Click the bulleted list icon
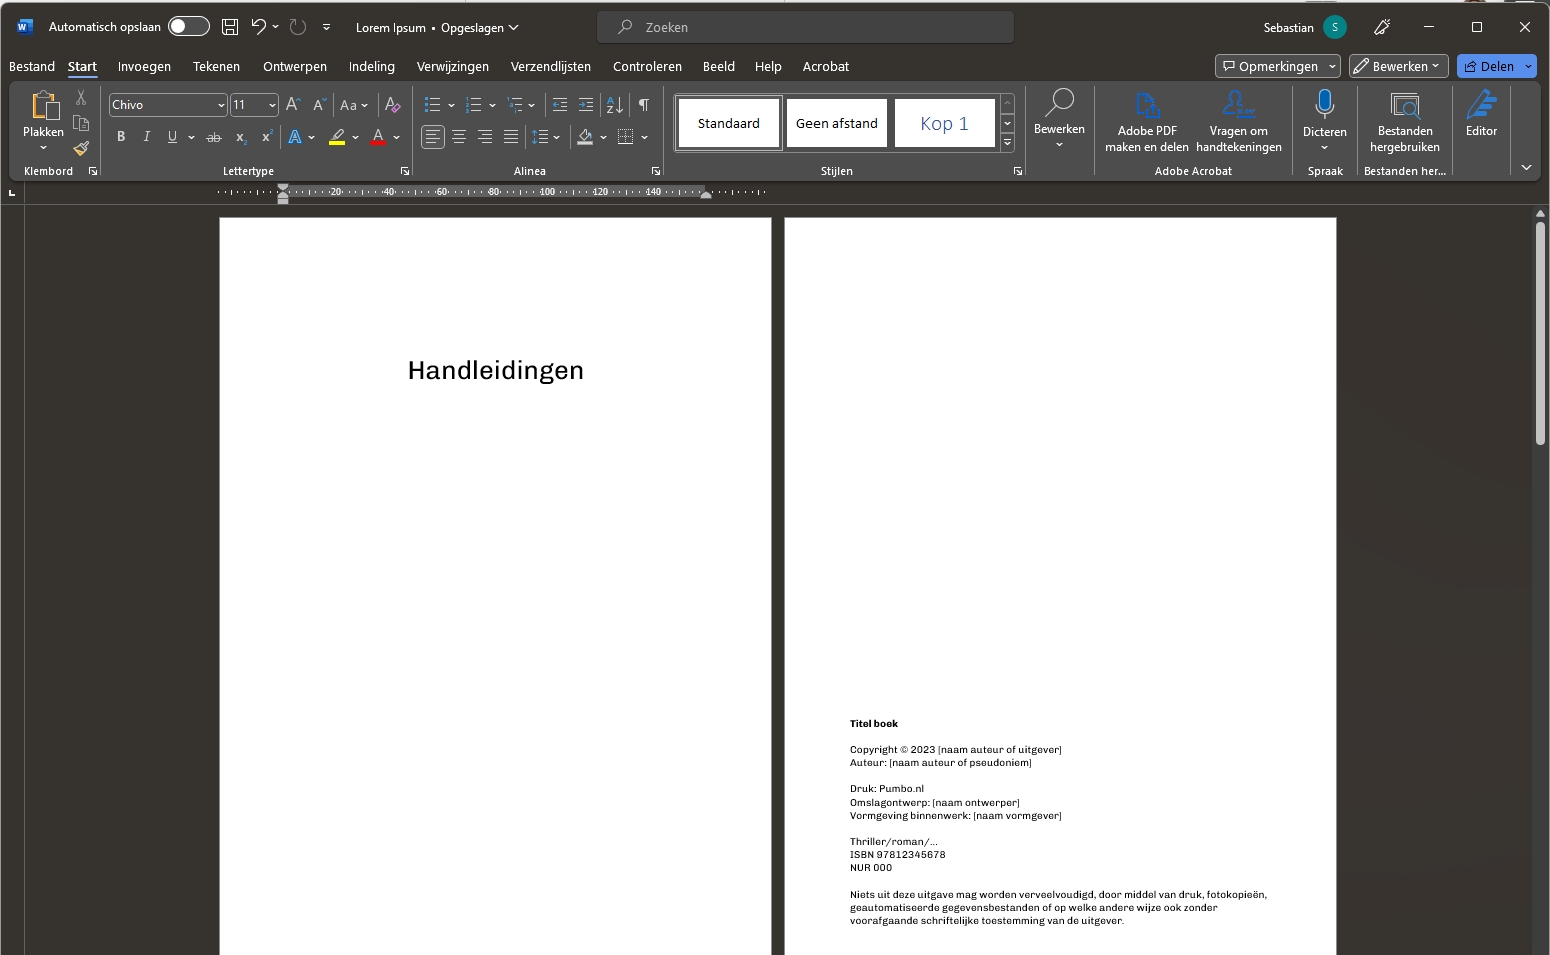Viewport: 1550px width, 955px height. click(432, 105)
